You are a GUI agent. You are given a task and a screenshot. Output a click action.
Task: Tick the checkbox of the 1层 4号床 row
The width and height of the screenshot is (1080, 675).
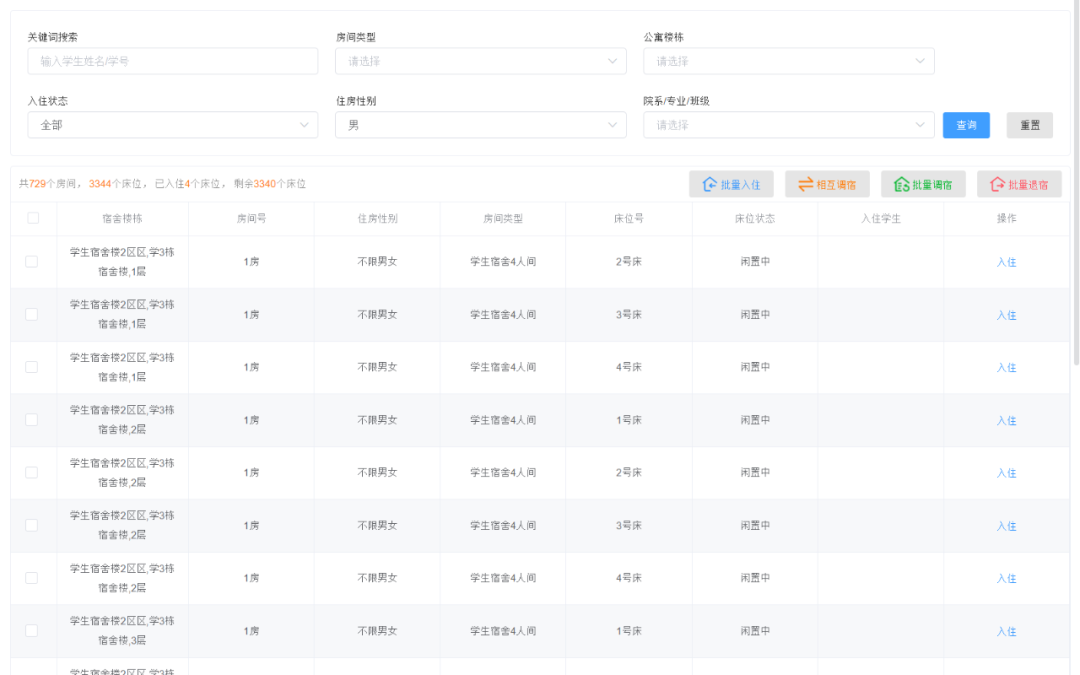pyautogui.click(x=32, y=367)
